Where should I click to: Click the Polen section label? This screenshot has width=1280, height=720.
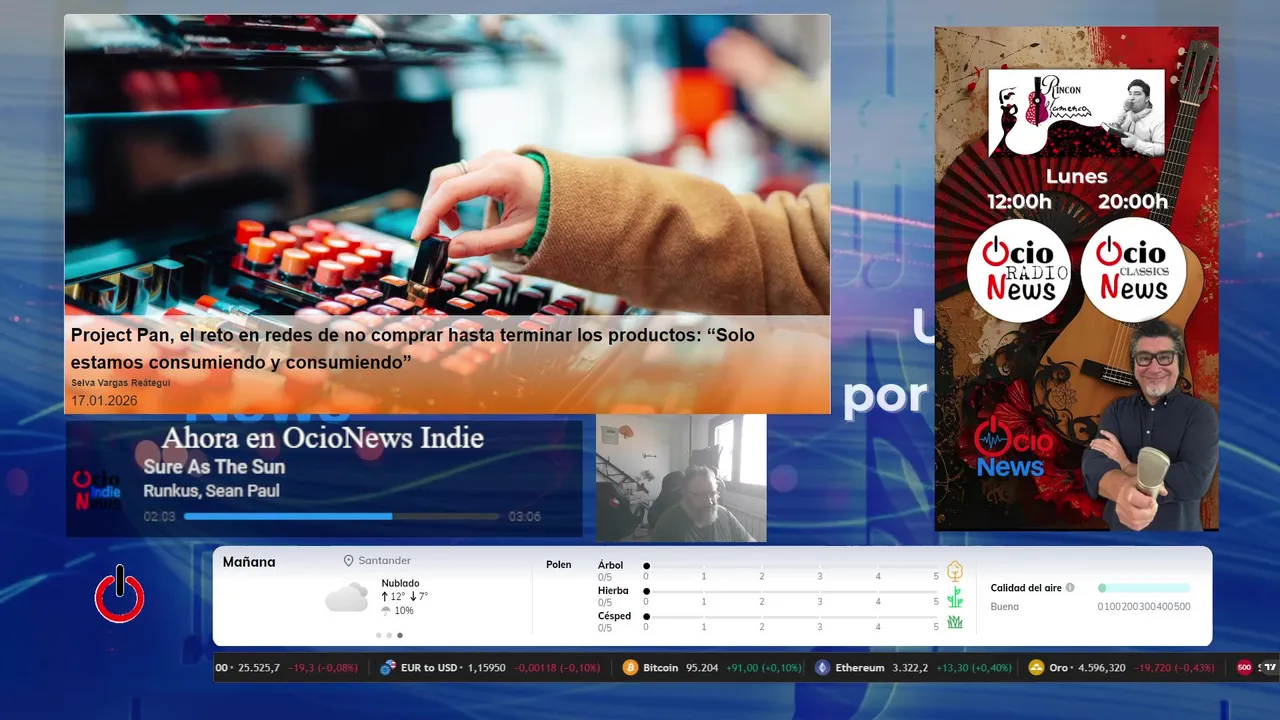(x=559, y=565)
